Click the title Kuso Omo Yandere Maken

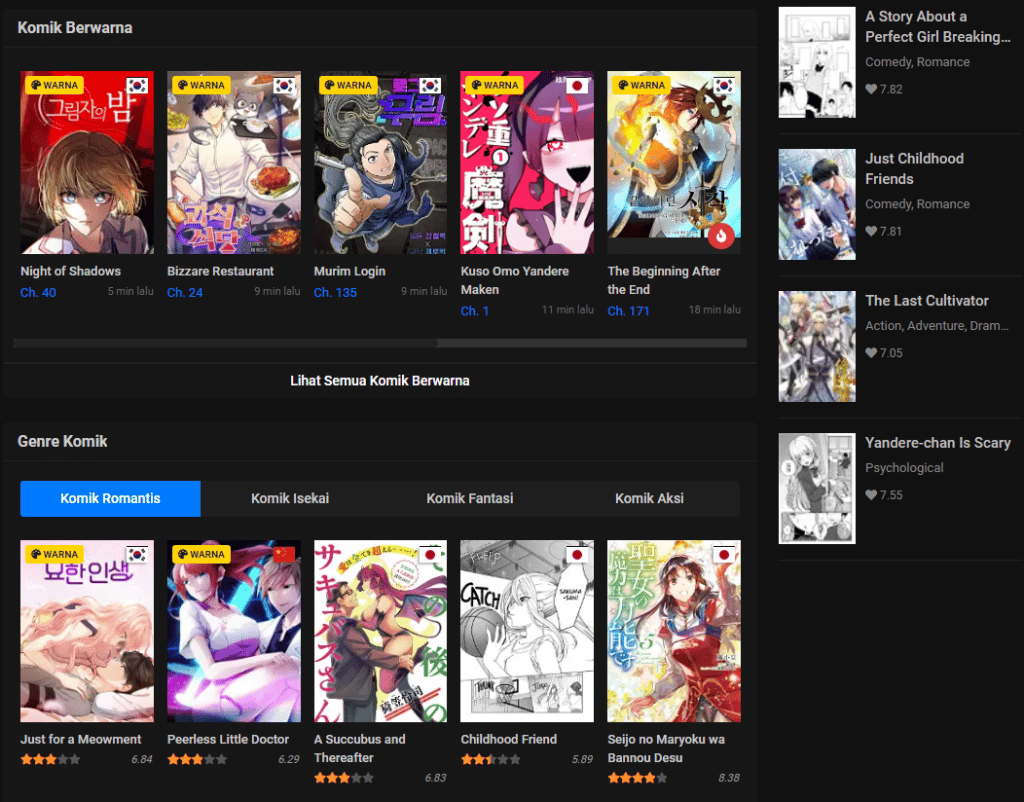coord(515,280)
